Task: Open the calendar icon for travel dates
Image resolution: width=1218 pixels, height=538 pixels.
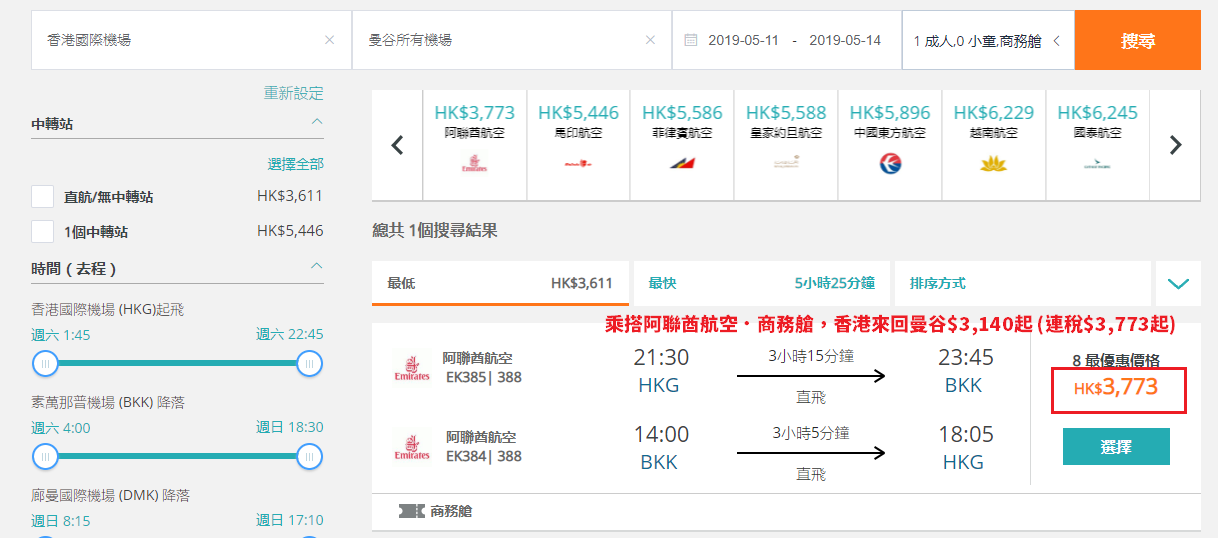Action: point(690,41)
